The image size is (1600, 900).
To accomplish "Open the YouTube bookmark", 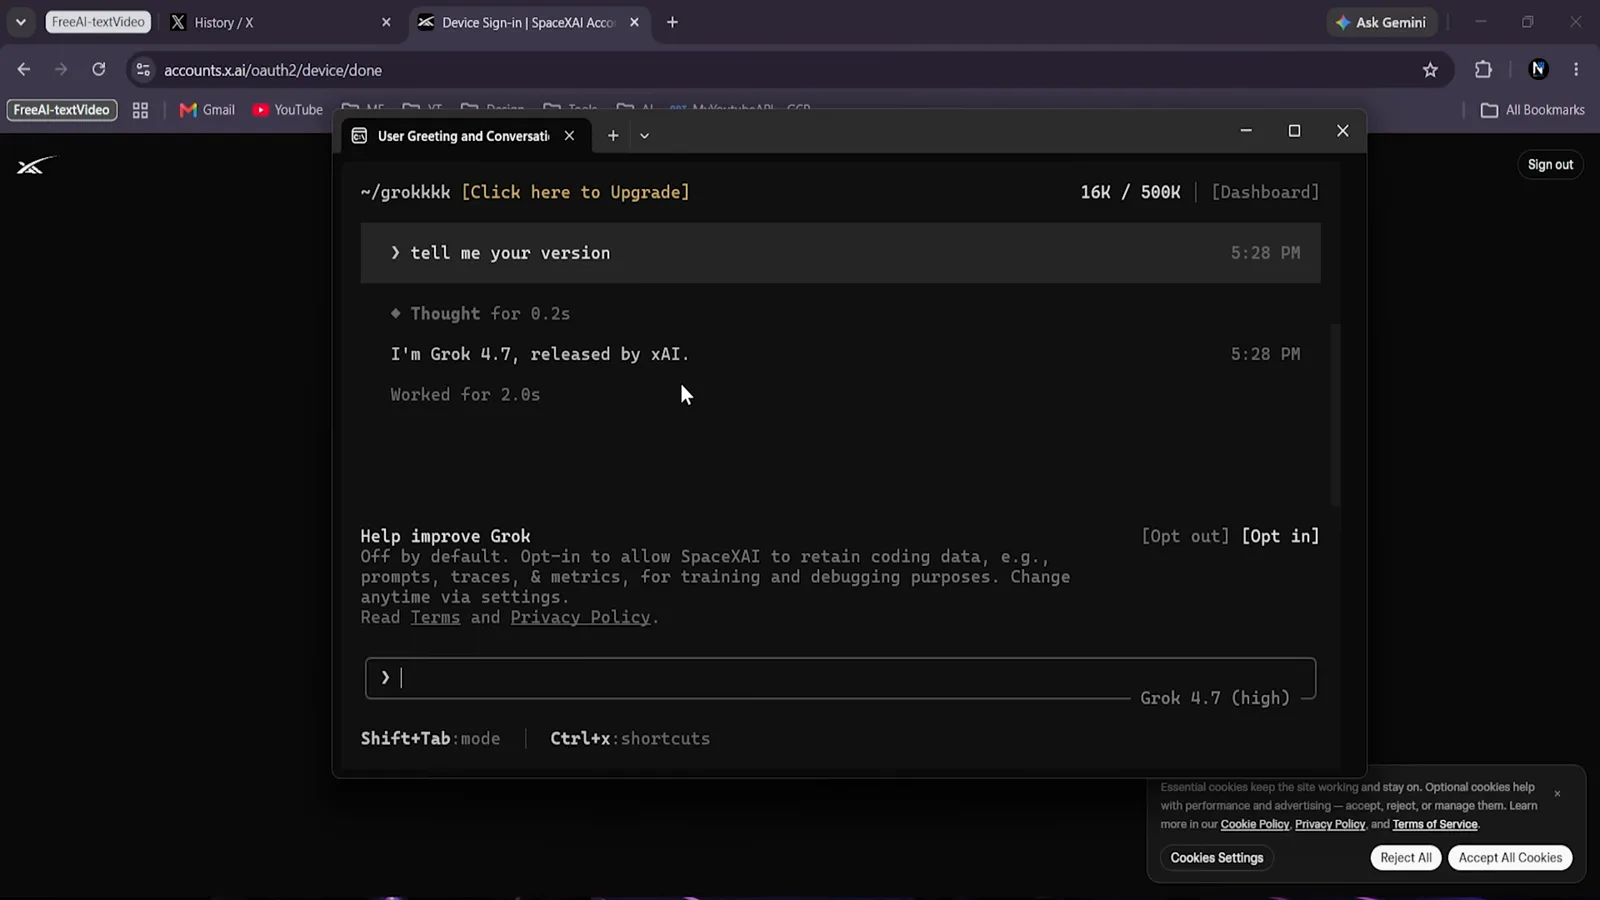I will pyautogui.click(x=288, y=110).
